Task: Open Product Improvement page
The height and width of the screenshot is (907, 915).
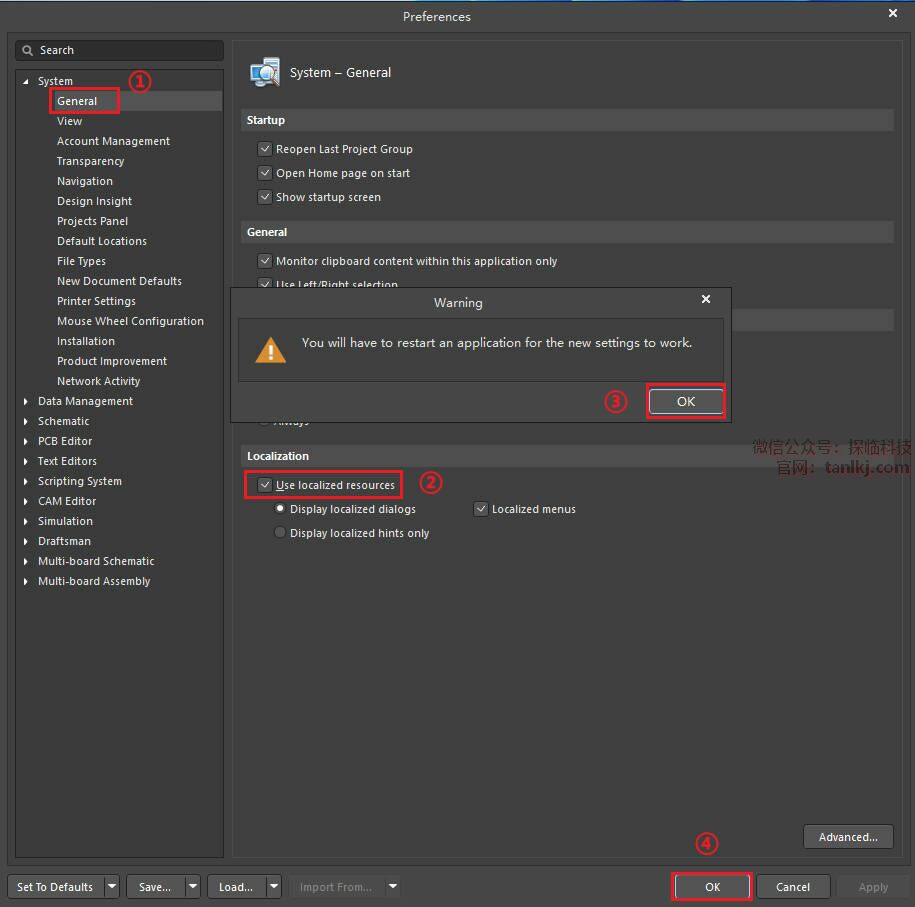Action: coord(111,361)
